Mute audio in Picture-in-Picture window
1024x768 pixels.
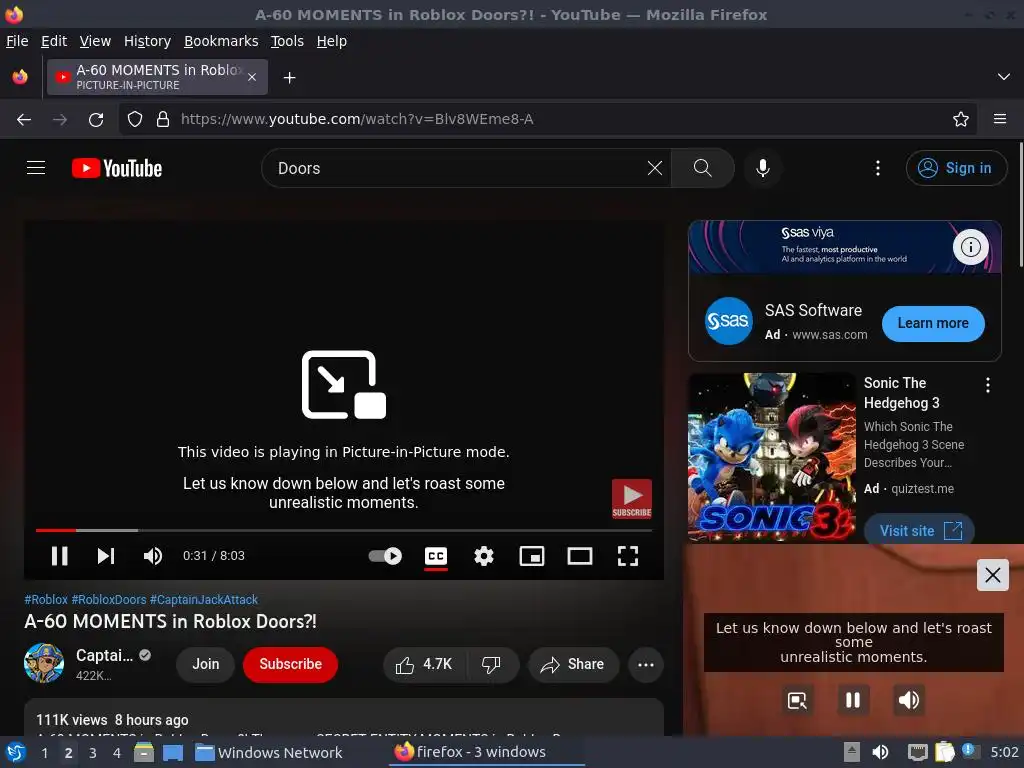pyautogui.click(x=908, y=700)
